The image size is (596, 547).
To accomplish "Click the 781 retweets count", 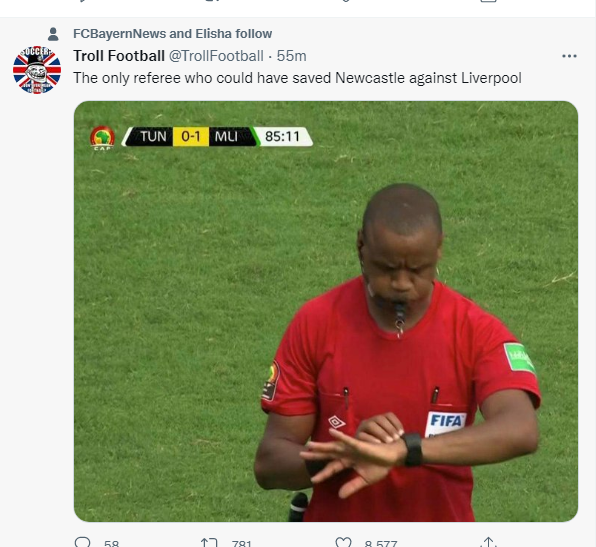I will (242, 543).
